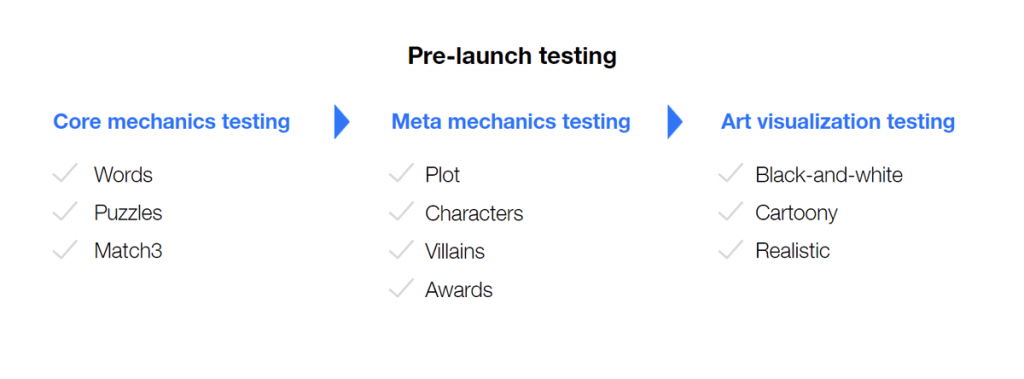The width and height of the screenshot is (1024, 379).
Task: Select the checkmark beside Match3
Action: 65,250
